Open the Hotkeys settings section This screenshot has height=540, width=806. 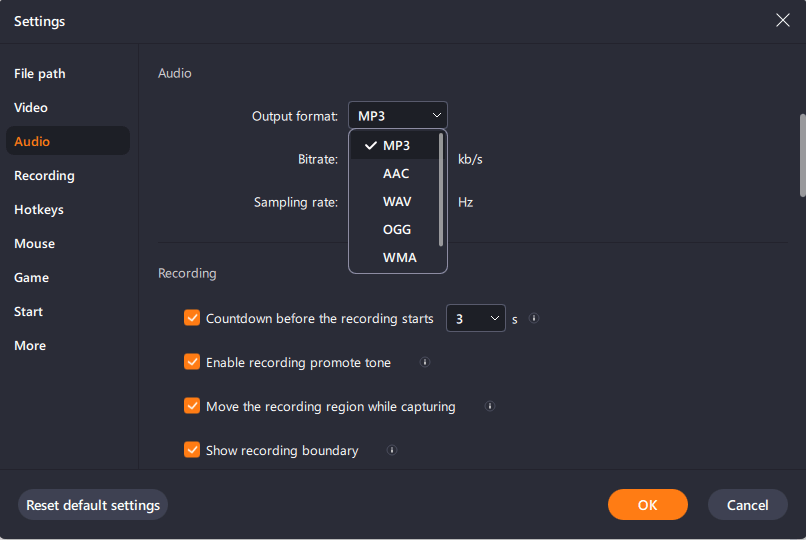coord(39,210)
